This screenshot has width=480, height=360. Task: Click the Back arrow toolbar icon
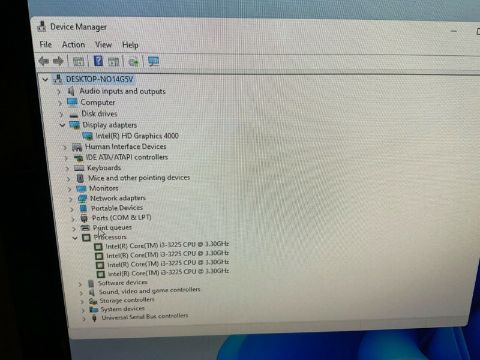pyautogui.click(x=44, y=61)
